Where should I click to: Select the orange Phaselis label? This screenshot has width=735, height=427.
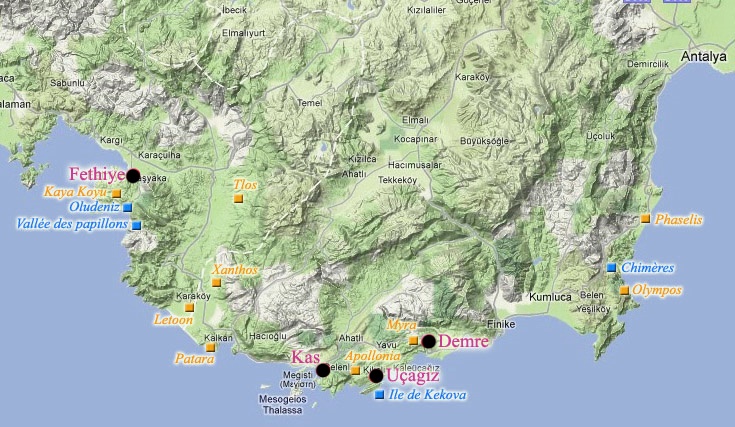[678, 219]
